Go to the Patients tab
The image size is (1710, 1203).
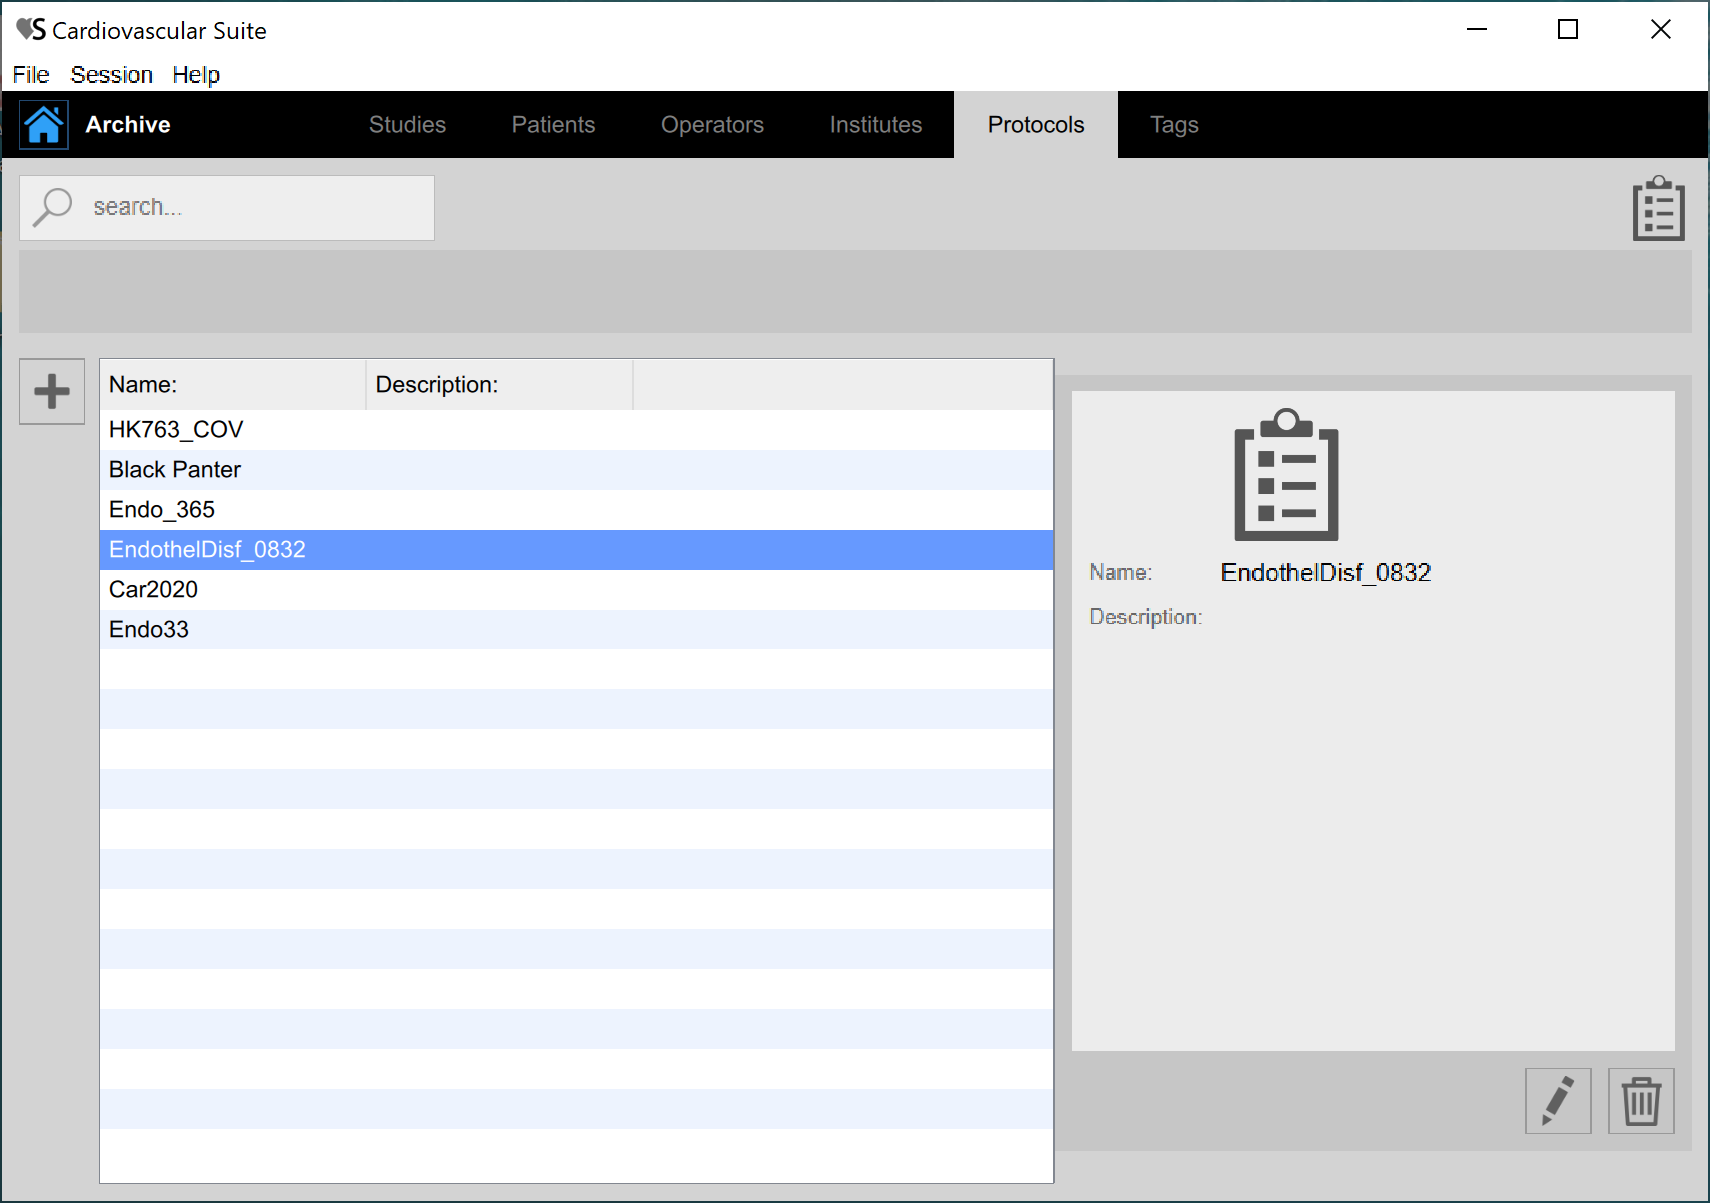click(x=553, y=125)
